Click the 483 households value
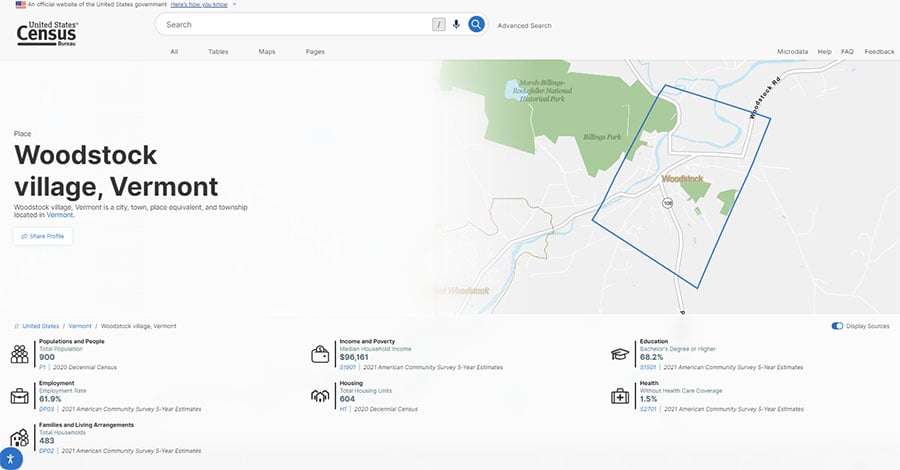 click(x=46, y=441)
